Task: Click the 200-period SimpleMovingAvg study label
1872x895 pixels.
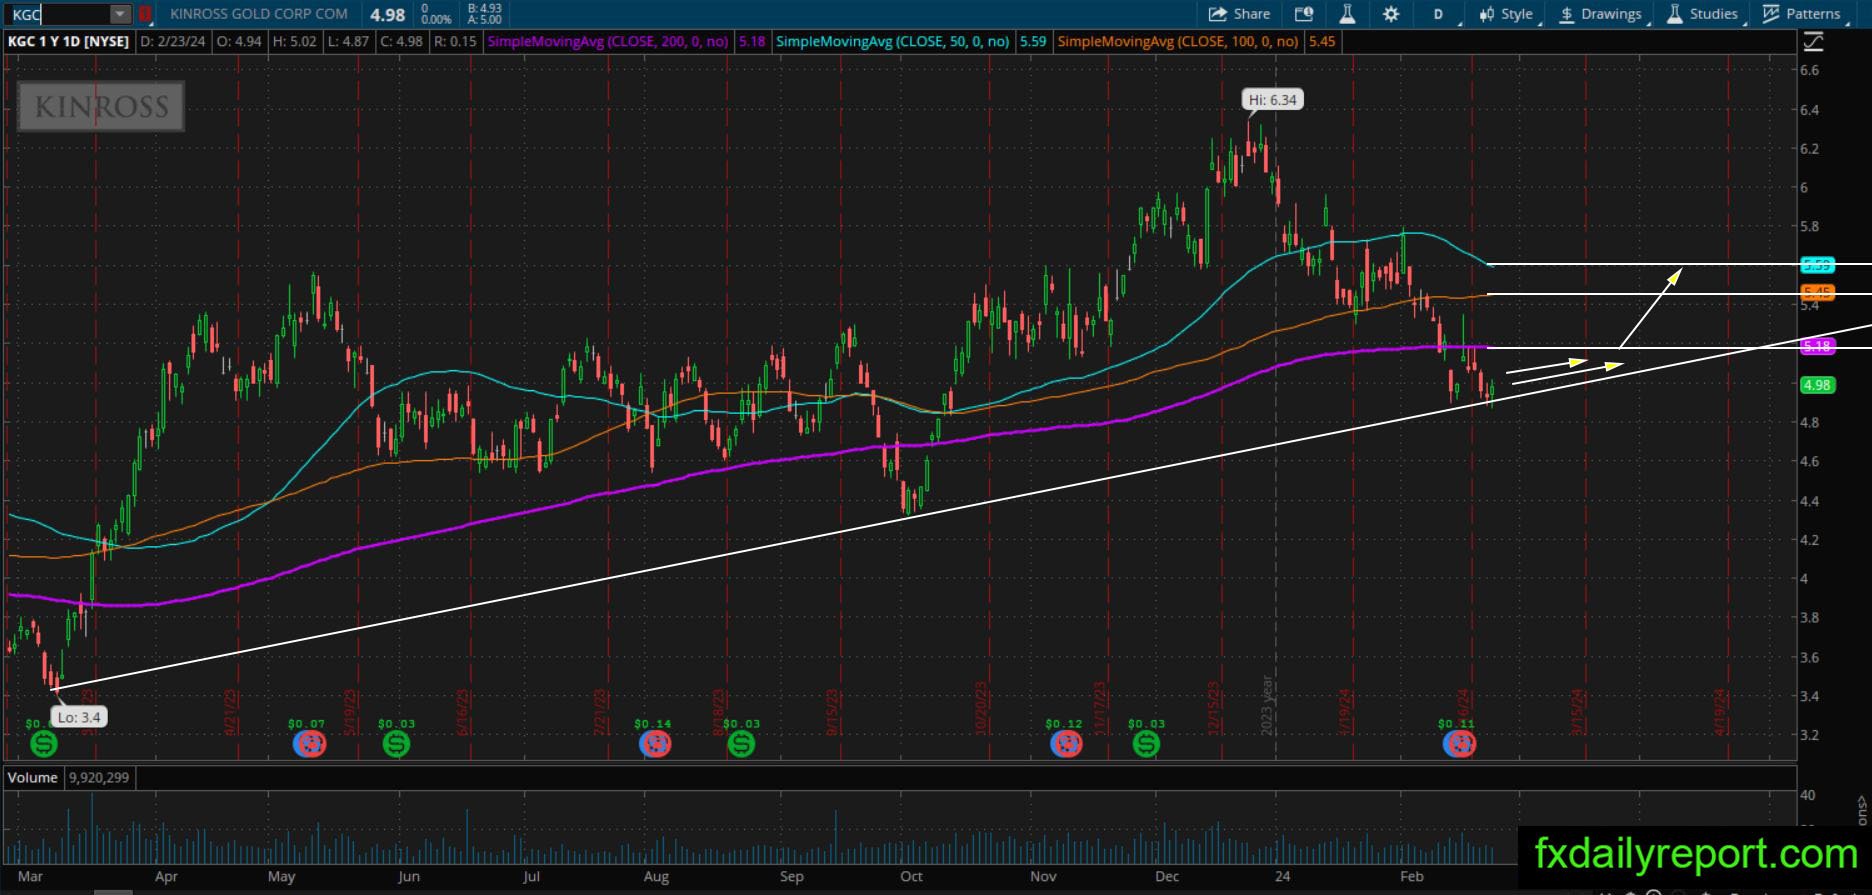Action: pyautogui.click(x=608, y=42)
